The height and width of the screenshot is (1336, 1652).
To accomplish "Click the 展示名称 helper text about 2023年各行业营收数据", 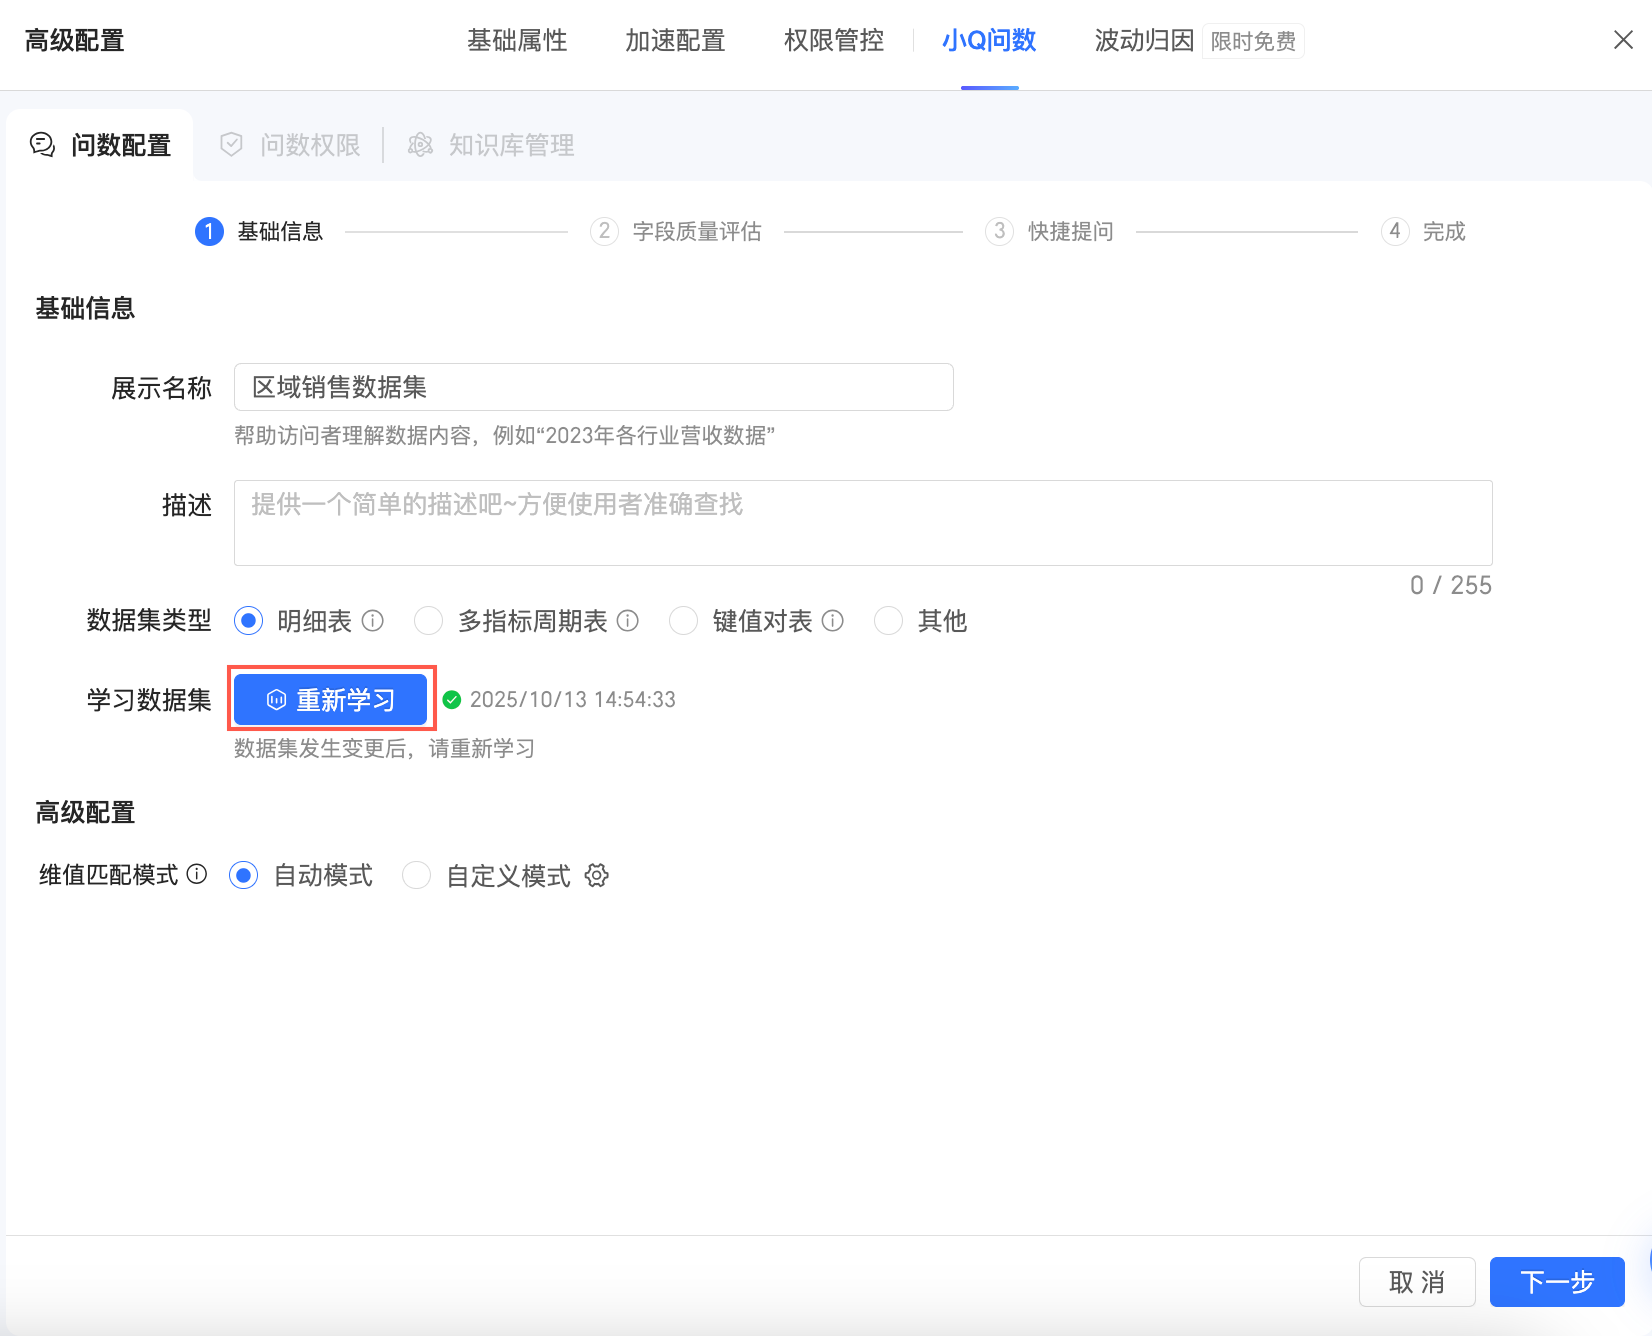I will (x=505, y=436).
